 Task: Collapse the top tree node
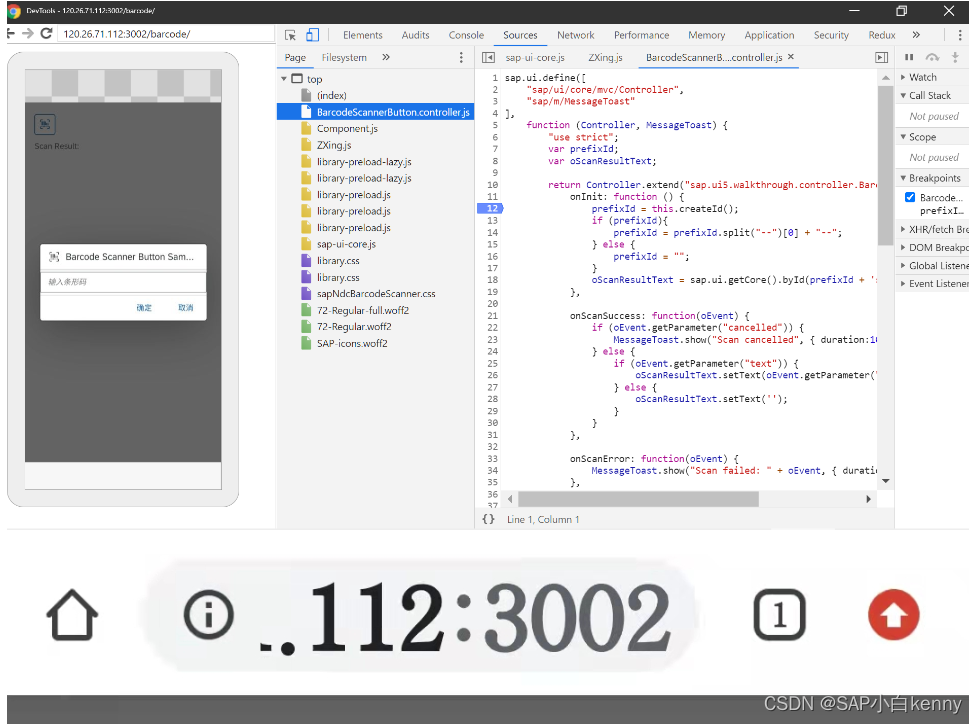[284, 79]
